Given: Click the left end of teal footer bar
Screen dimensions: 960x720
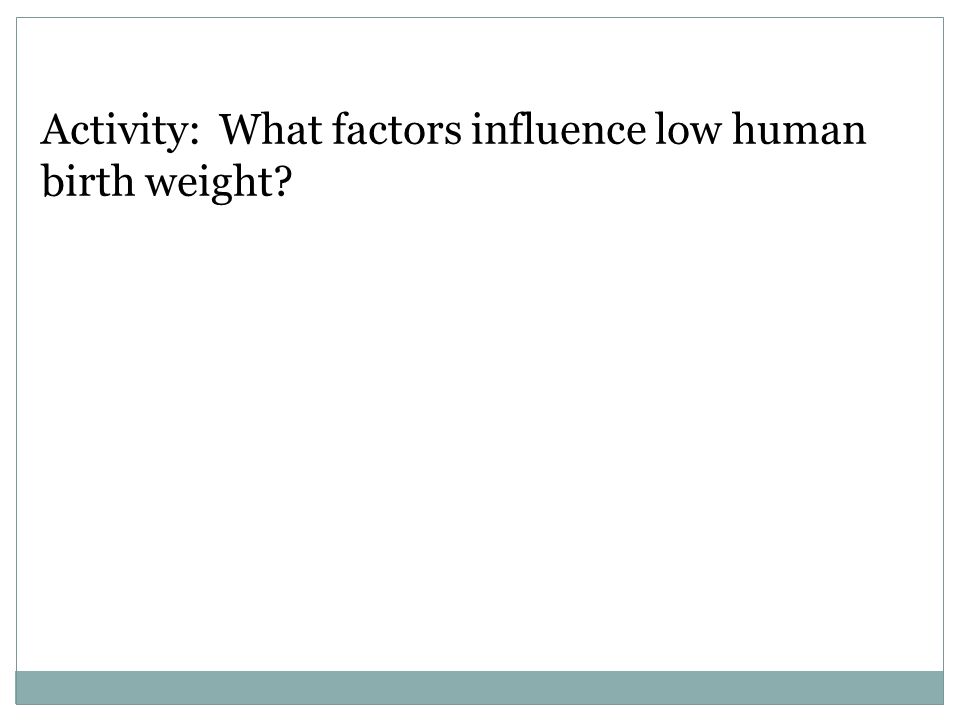Looking at the screenshot, I should point(24,688).
